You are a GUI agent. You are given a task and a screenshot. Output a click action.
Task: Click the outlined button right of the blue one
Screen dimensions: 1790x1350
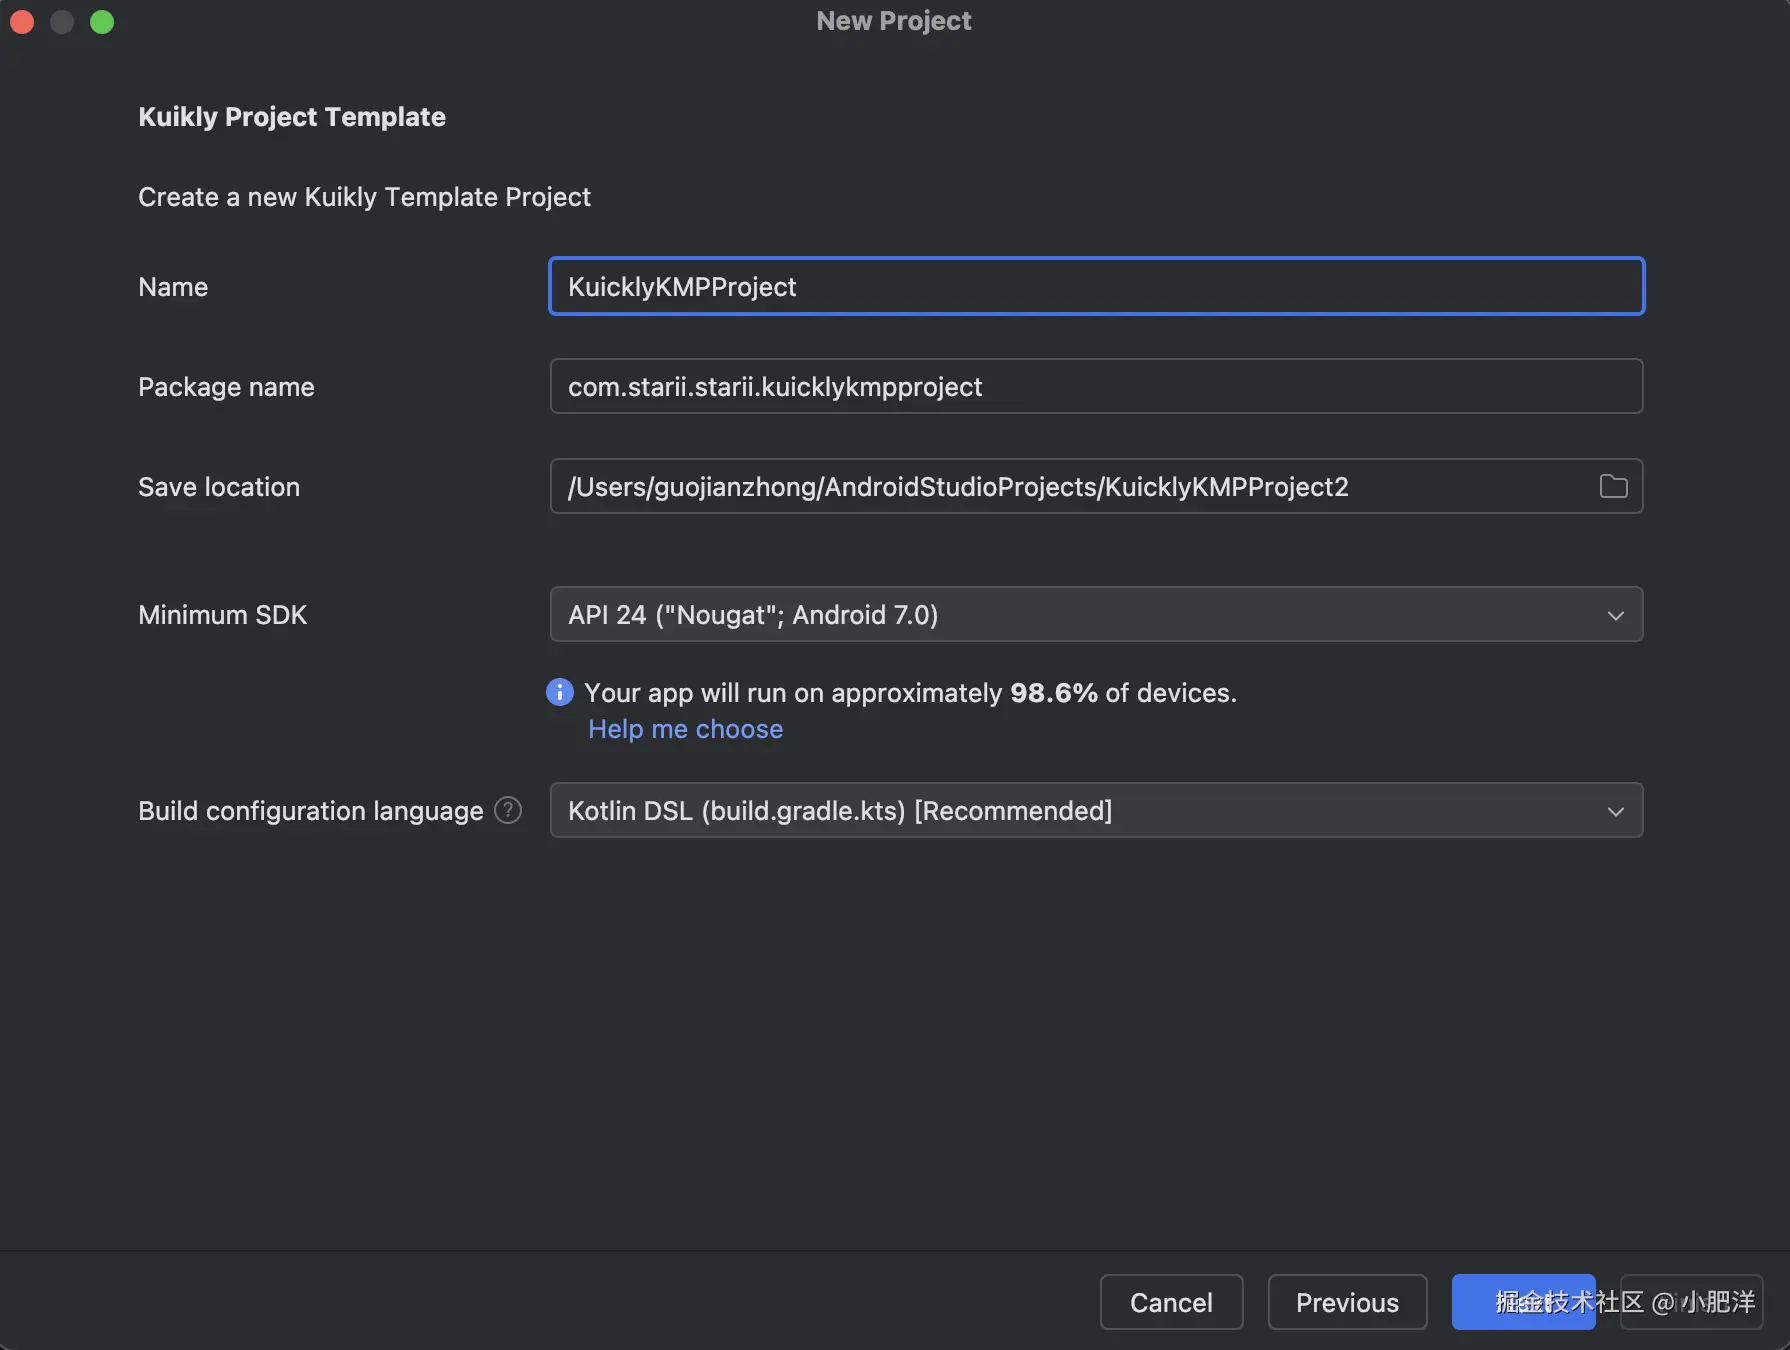point(1691,1302)
